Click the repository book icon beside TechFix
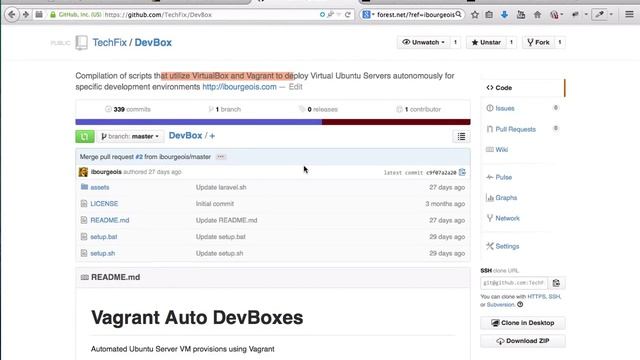Image resolution: width=640 pixels, height=360 pixels. pyautogui.click(x=82, y=42)
